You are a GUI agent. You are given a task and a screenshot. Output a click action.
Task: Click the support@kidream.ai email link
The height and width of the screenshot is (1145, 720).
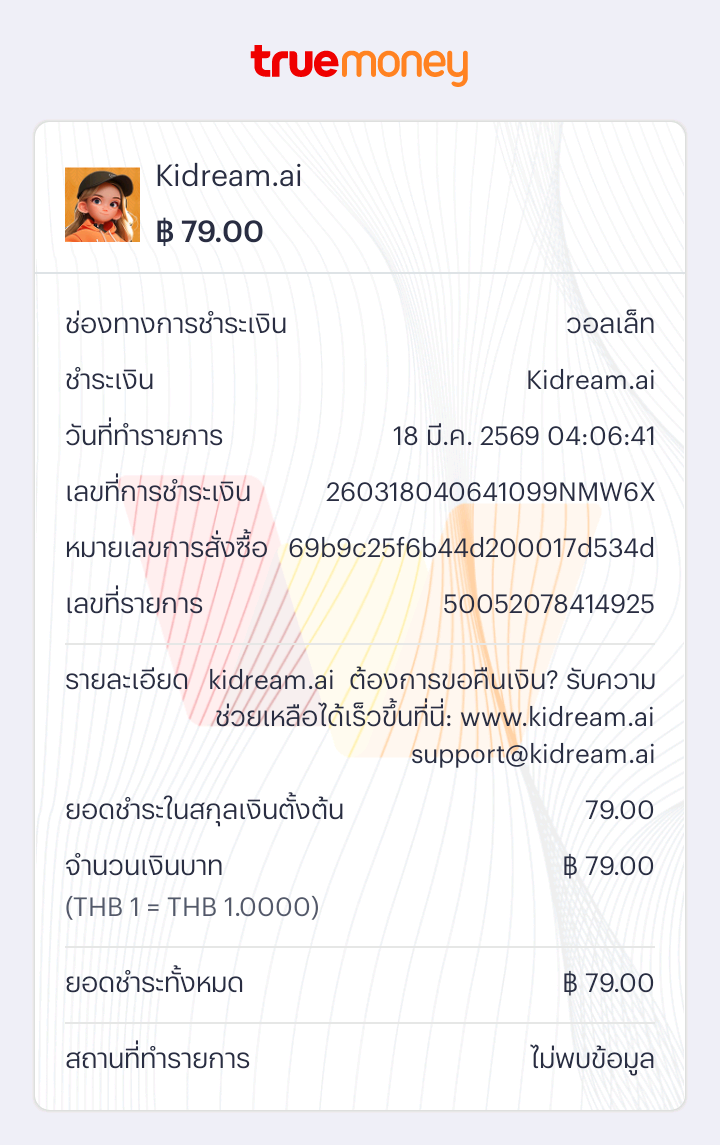[x=533, y=754]
